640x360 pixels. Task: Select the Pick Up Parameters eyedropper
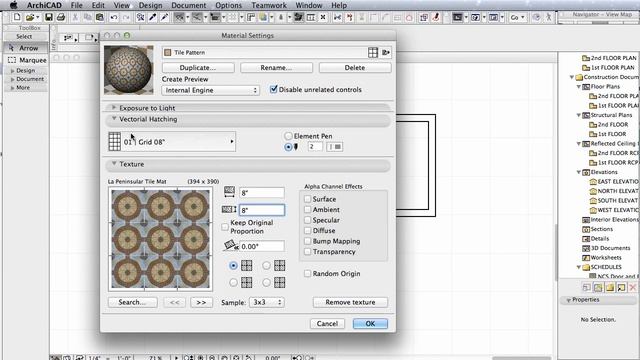point(153,17)
